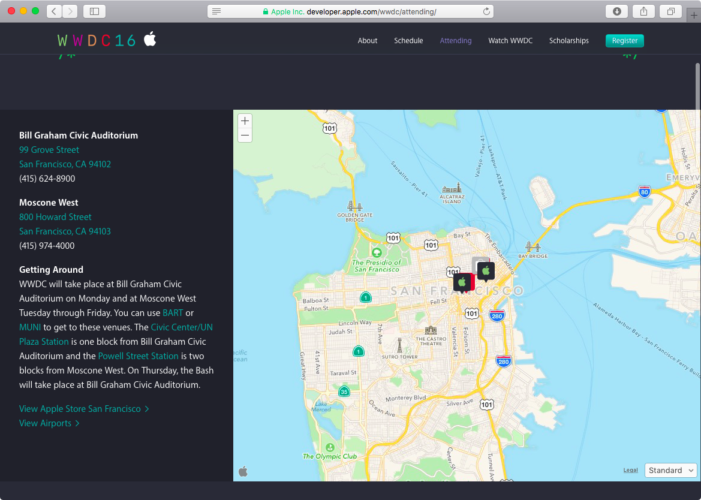Click the Castro Theatre landmark icon
This screenshot has width=701, height=500.
[431, 331]
